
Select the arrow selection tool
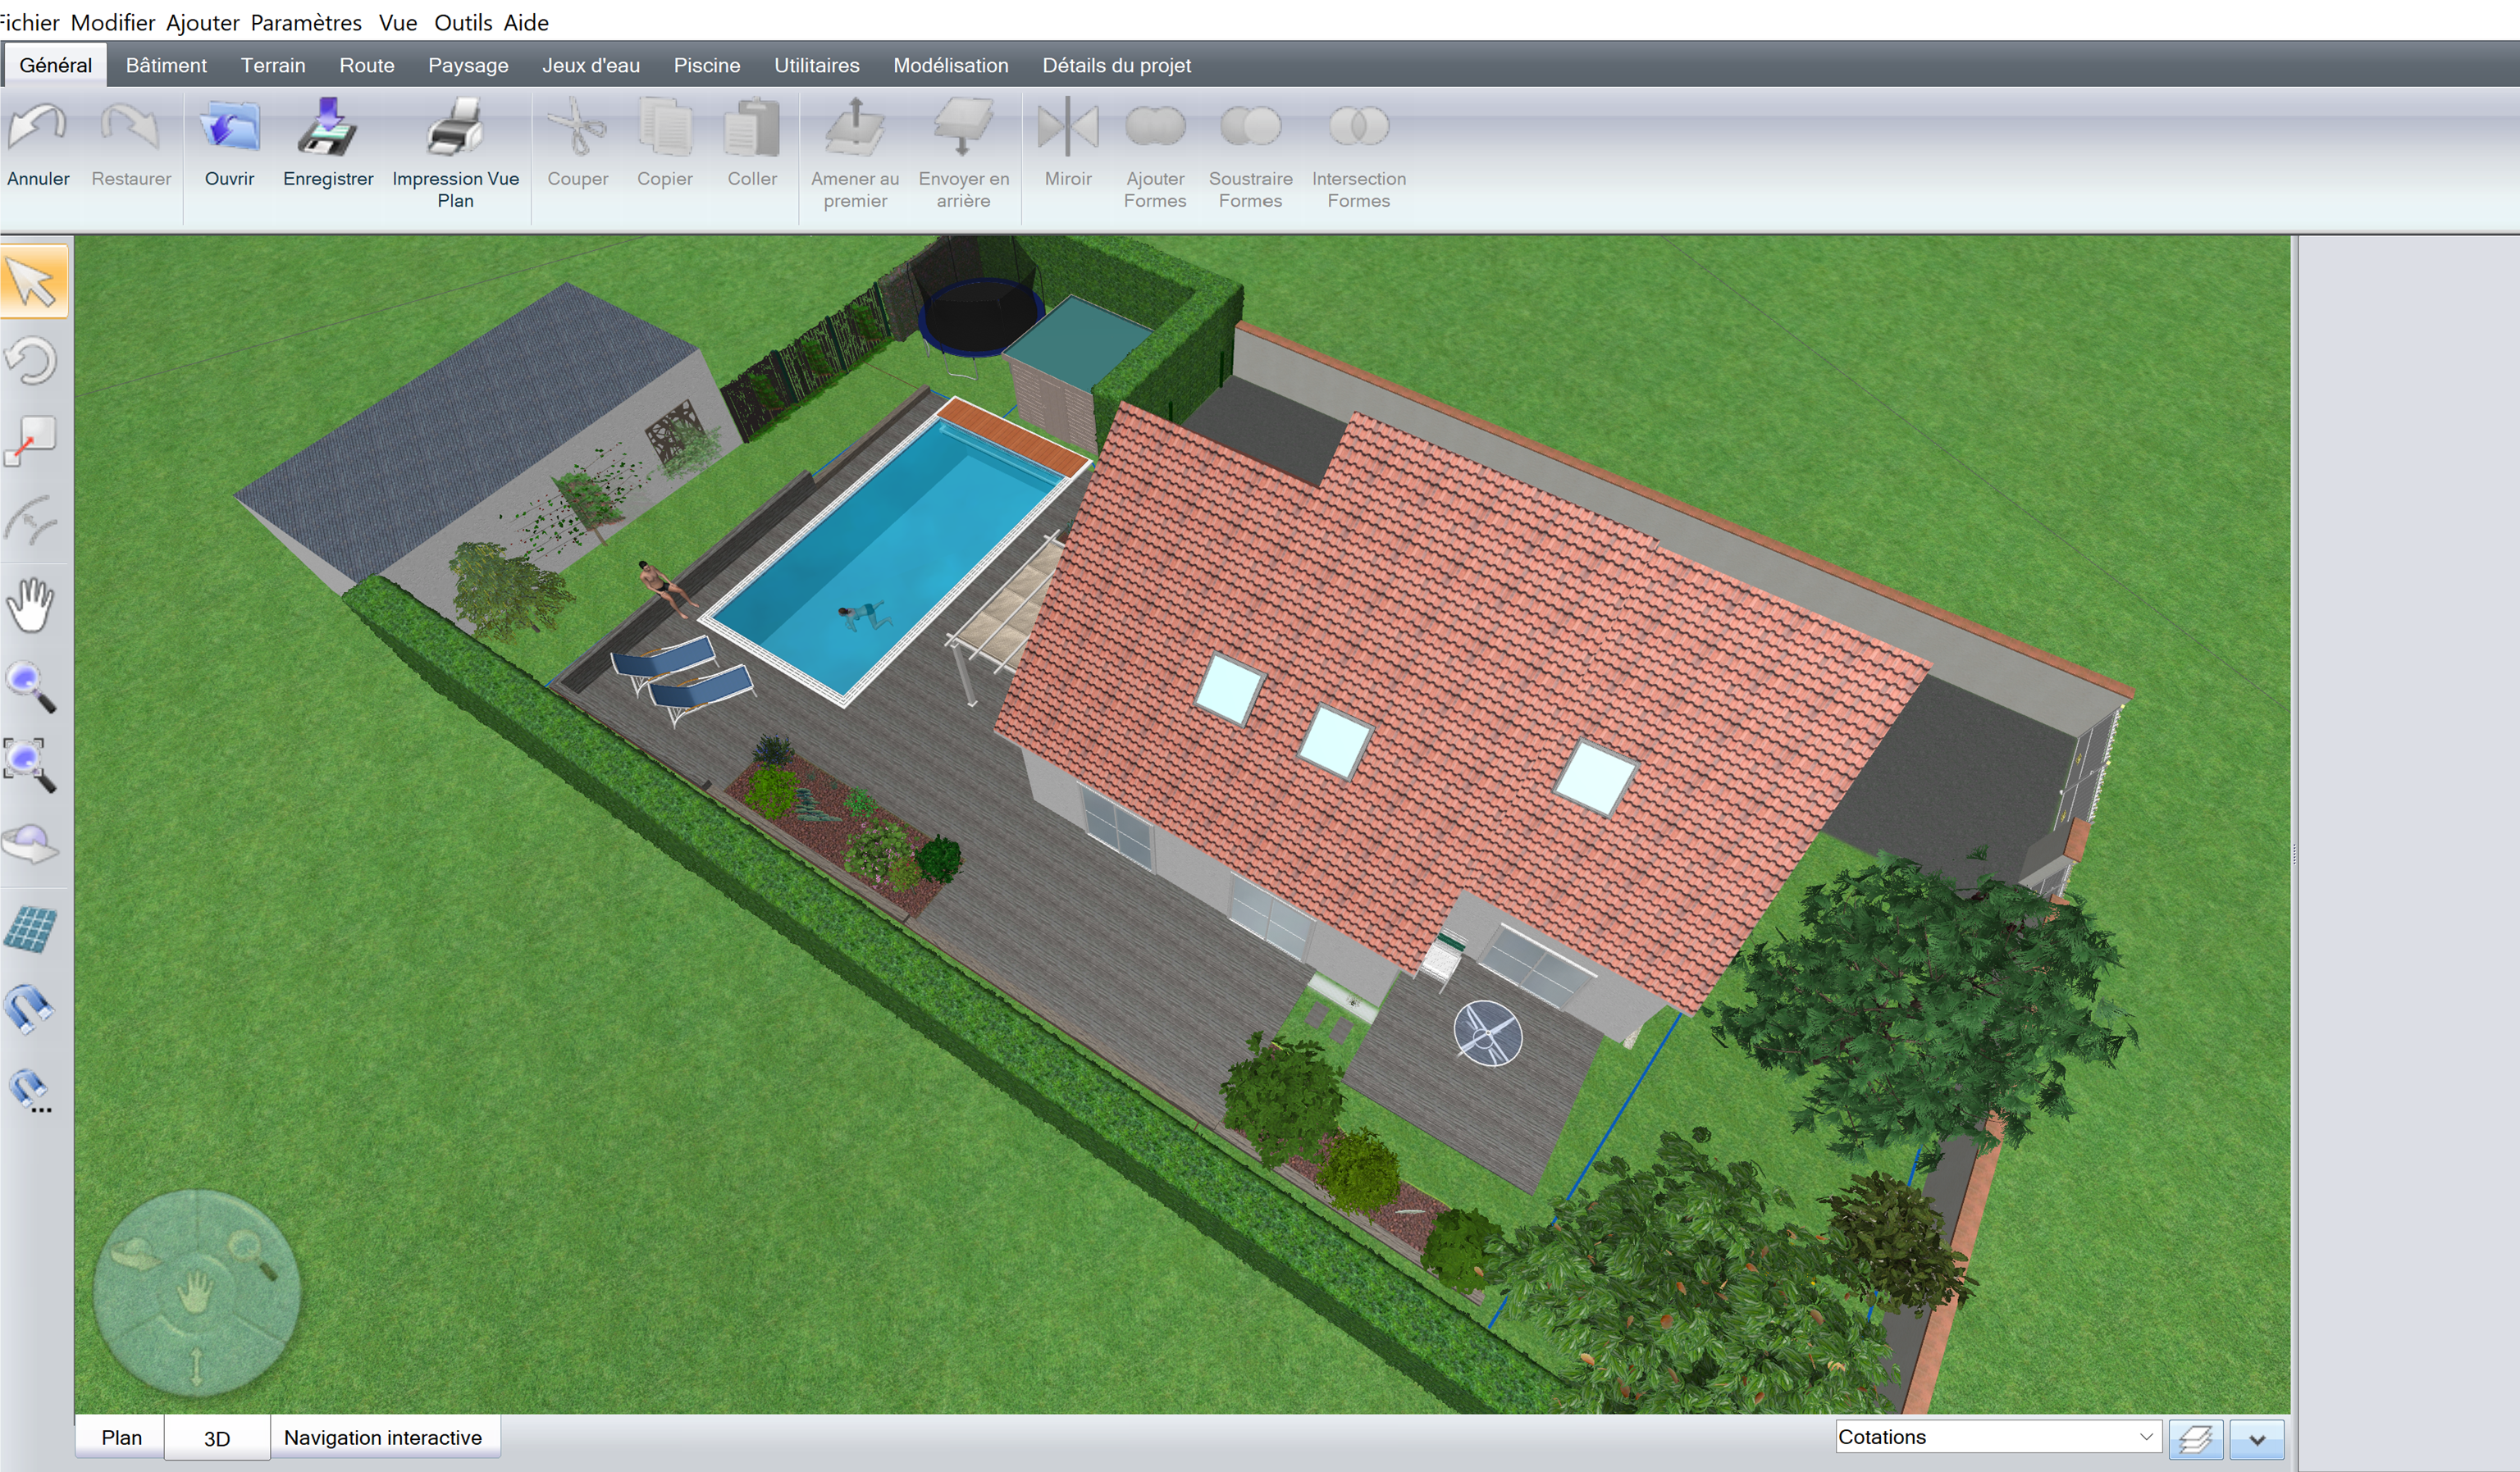pos(34,281)
